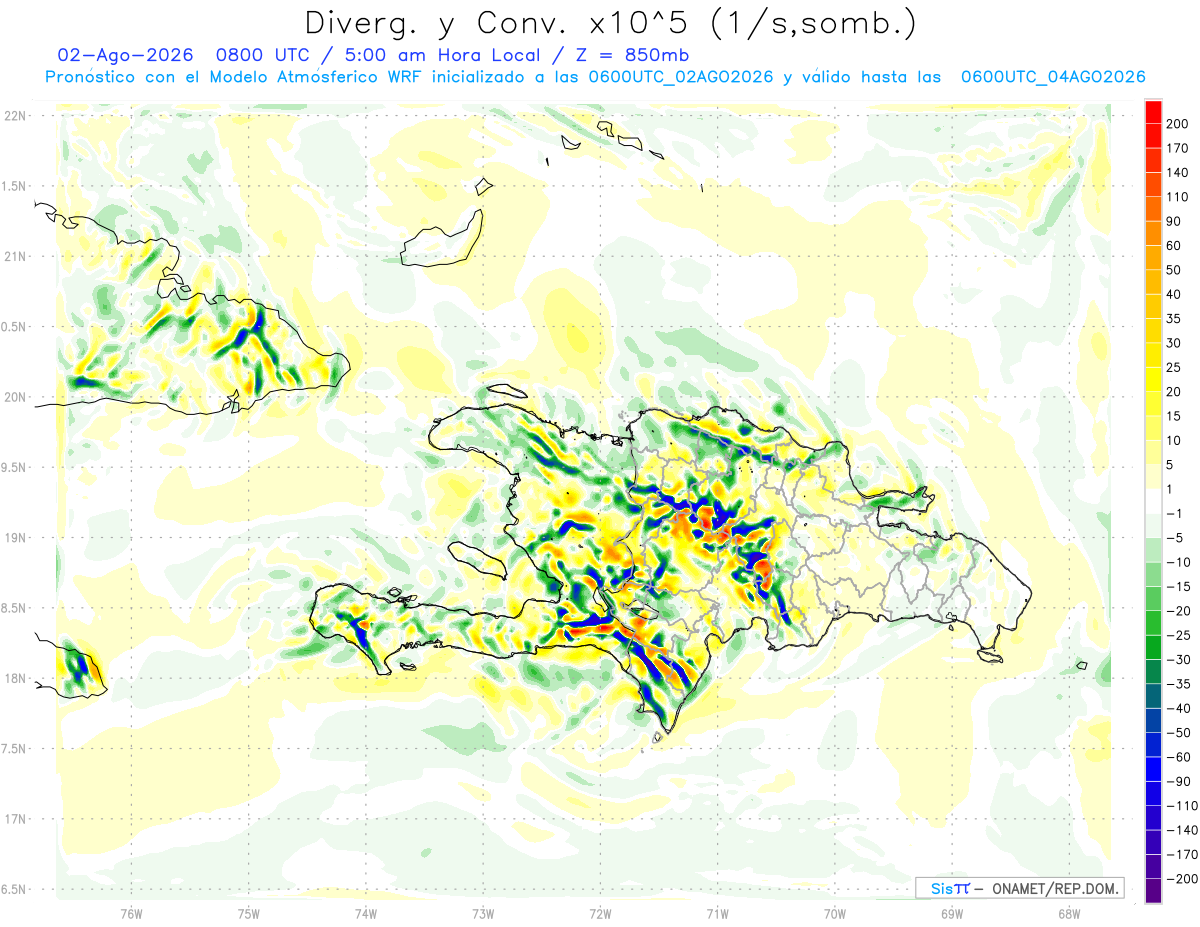Click the '25' color scale value
Screen dimensions: 1200x927
pyautogui.click(x=1174, y=367)
